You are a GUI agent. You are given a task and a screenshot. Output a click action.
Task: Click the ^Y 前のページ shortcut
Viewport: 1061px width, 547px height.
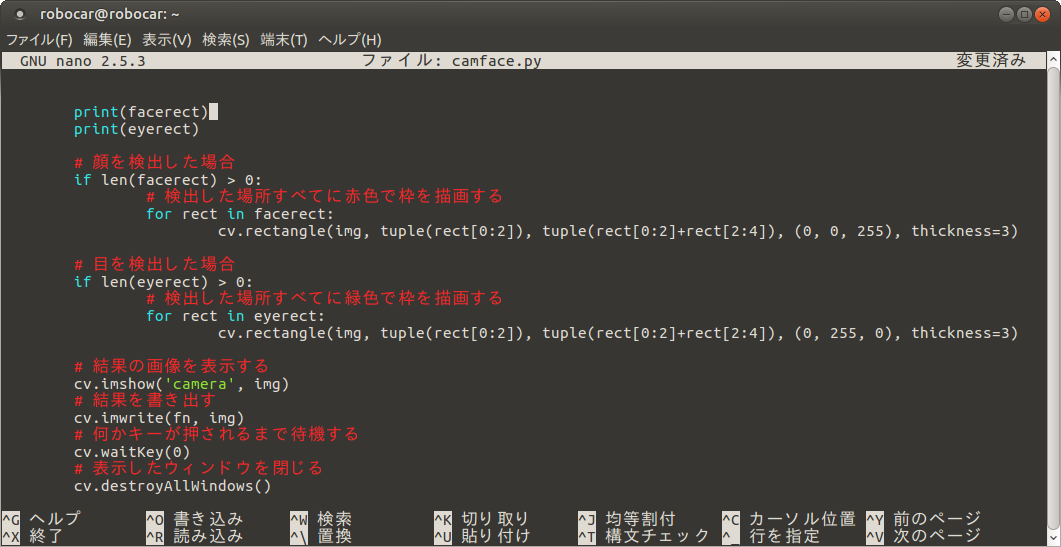point(924,519)
